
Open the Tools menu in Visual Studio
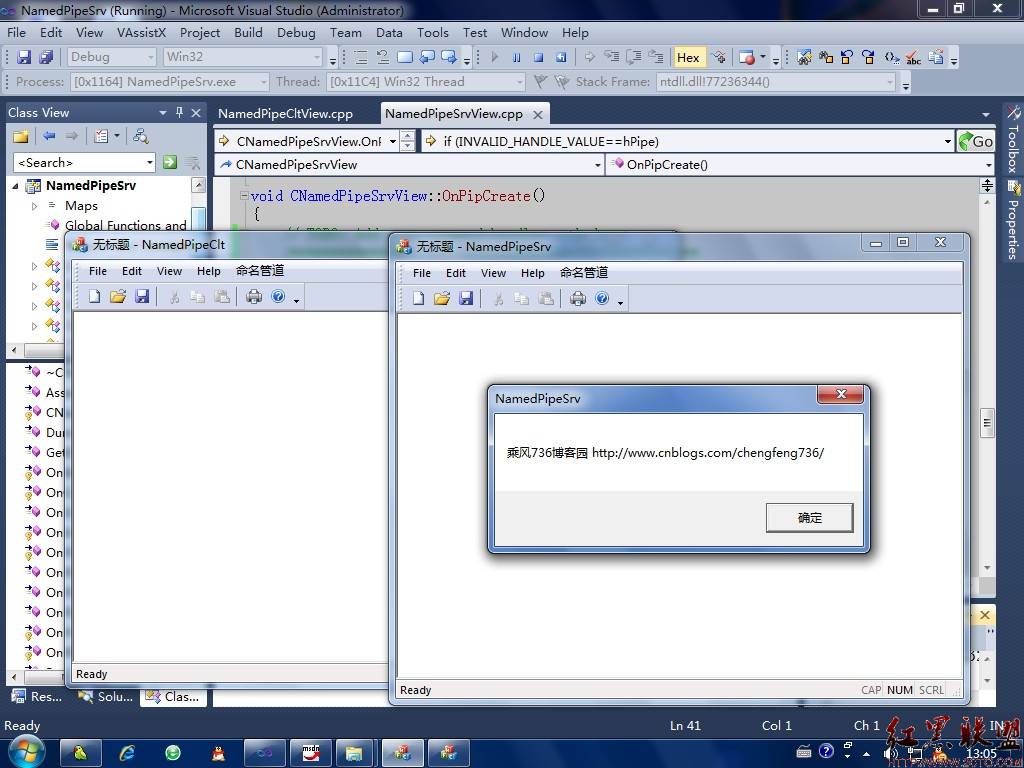432,33
